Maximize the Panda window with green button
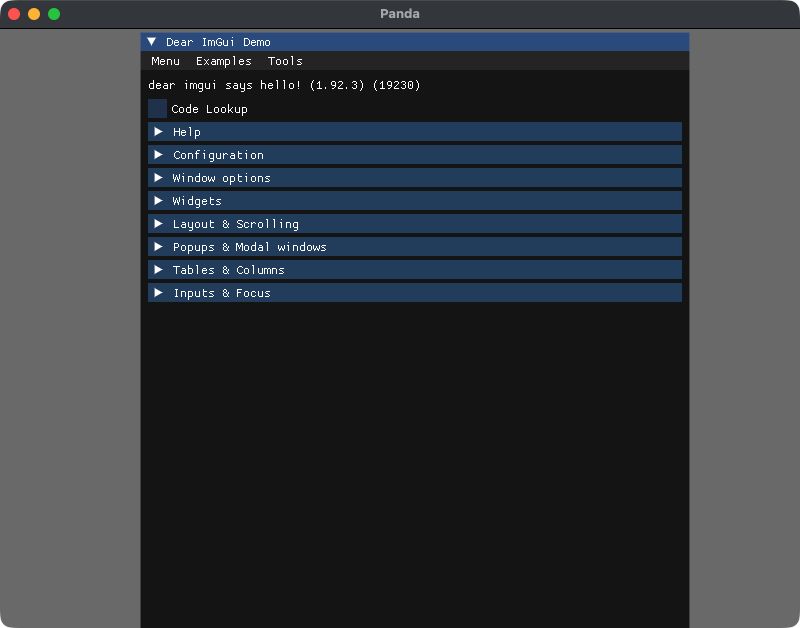The image size is (800, 628). coord(54,14)
